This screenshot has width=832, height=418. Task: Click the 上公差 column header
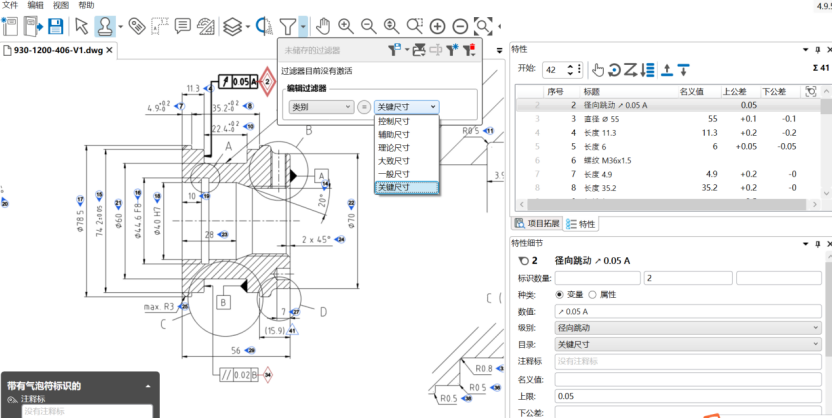[x=734, y=92]
